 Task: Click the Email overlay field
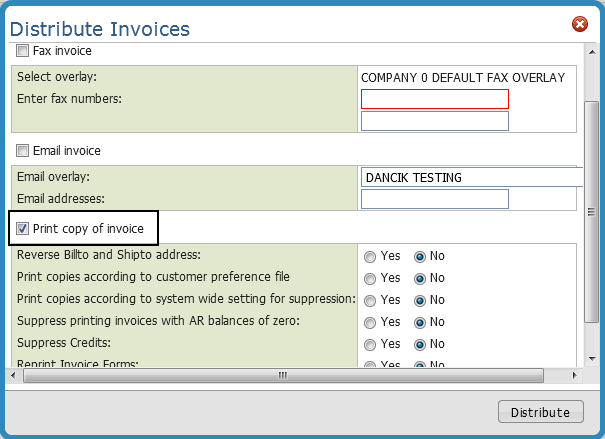[470, 177]
